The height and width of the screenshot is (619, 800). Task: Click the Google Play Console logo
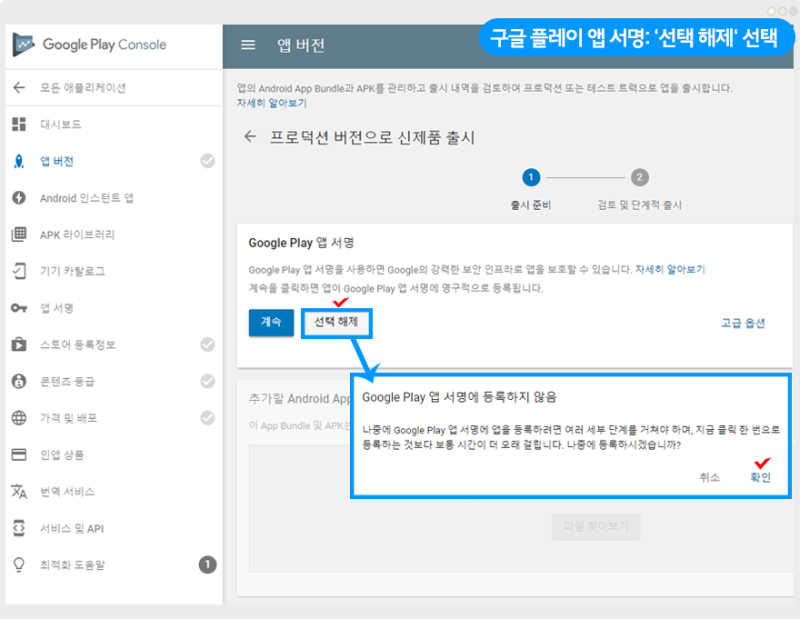point(90,45)
